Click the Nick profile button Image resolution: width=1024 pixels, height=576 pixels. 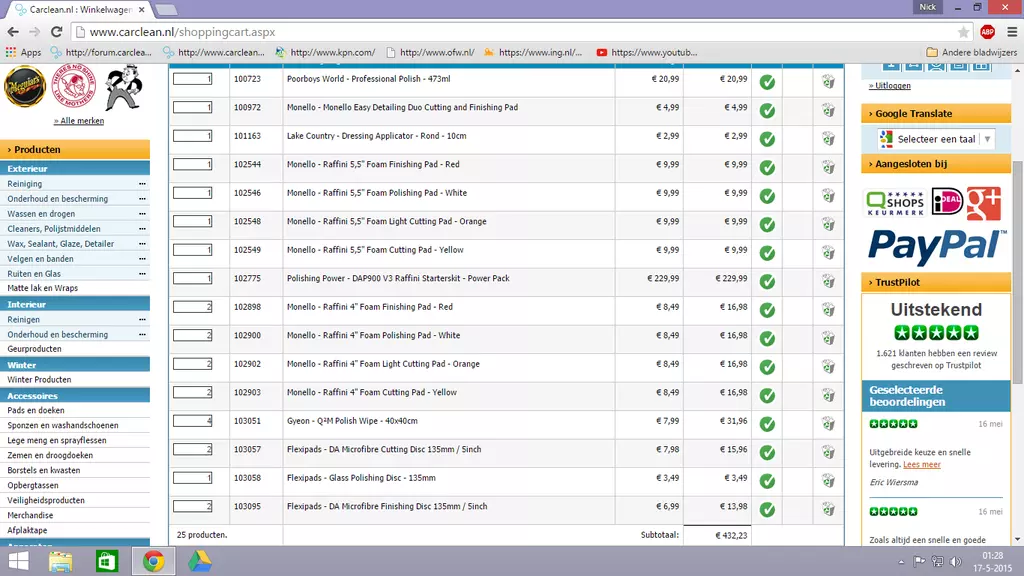pos(927,7)
